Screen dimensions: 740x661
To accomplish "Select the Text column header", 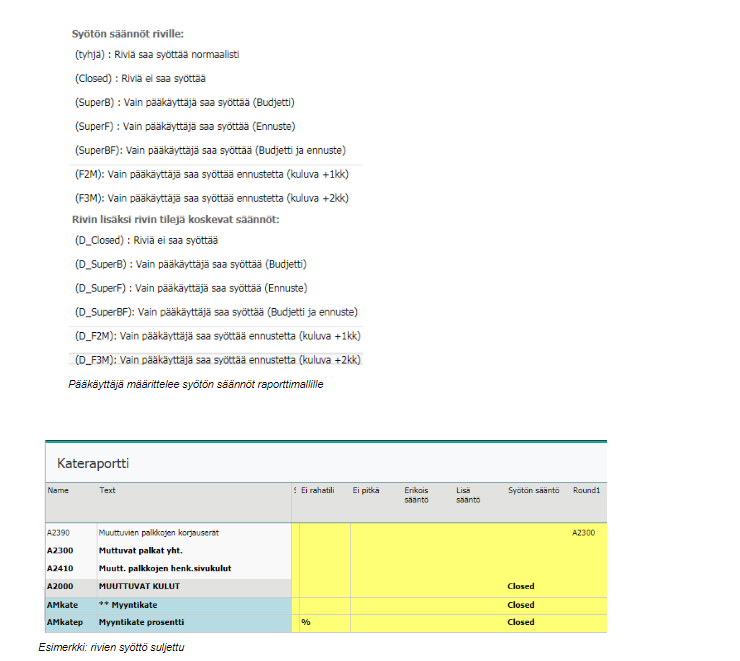I will 108,490.
